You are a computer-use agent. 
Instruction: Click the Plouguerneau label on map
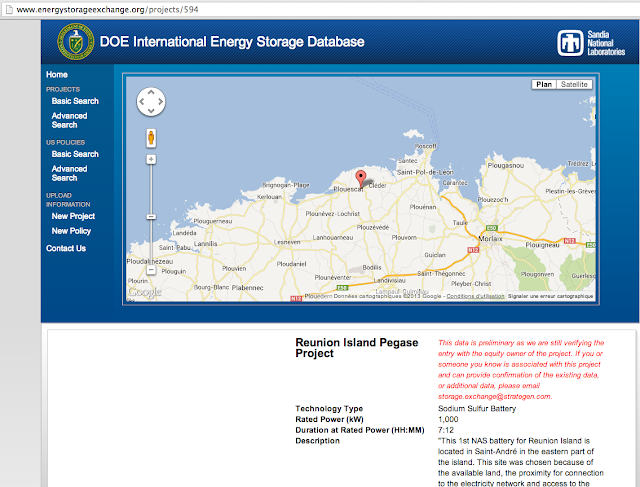[x=213, y=221]
